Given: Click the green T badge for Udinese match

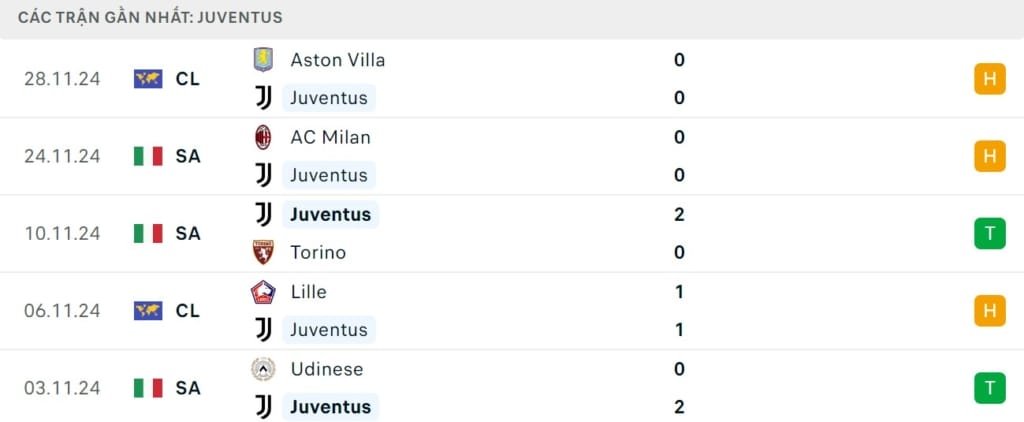Looking at the screenshot, I should 989,388.
